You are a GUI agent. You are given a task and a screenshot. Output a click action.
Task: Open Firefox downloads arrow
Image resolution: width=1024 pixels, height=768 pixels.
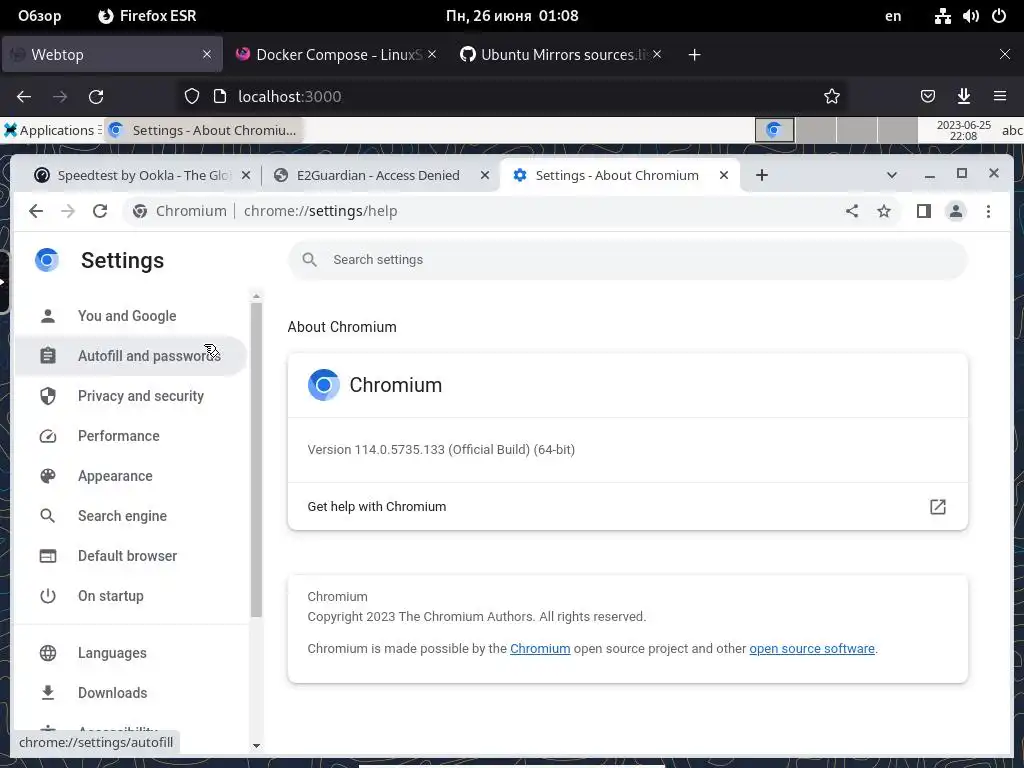(x=963, y=97)
